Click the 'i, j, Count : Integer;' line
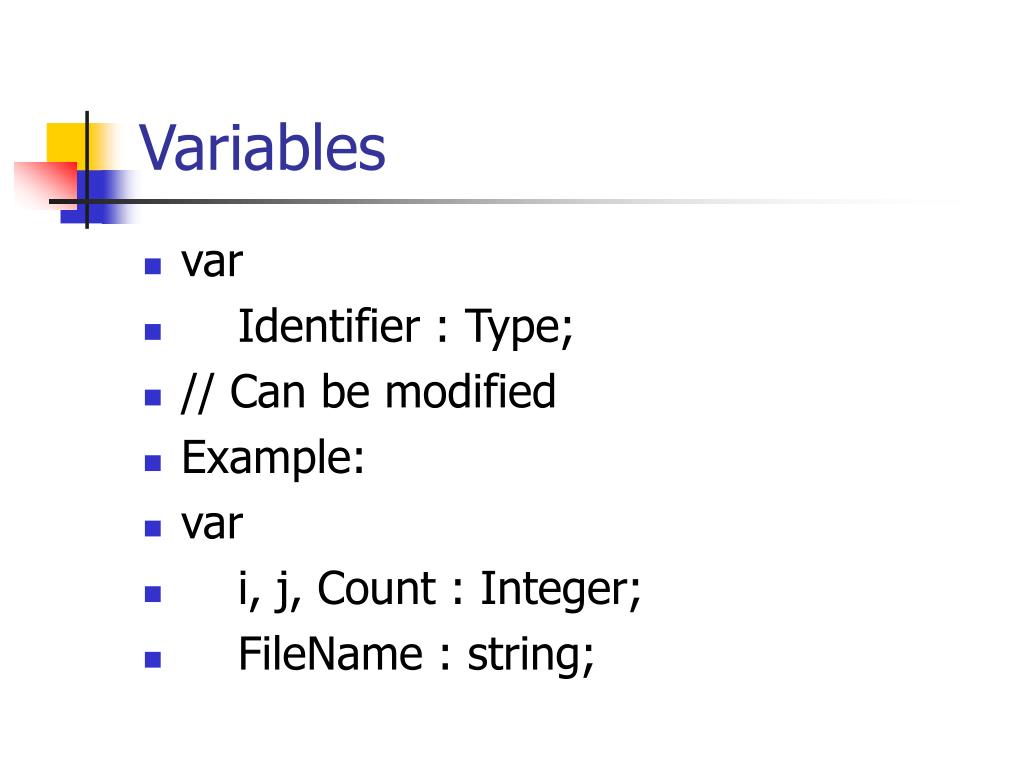1024x768 pixels. [x=440, y=590]
